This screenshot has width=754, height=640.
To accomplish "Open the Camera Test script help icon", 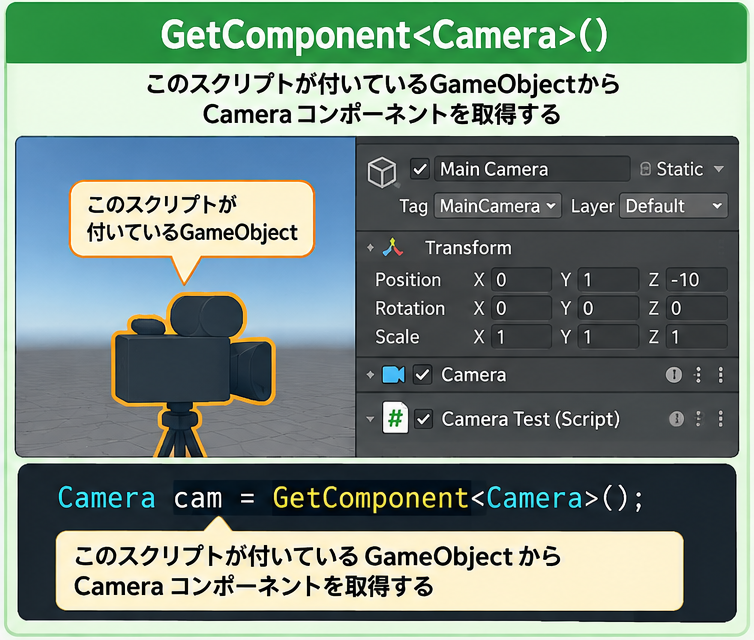I will (677, 419).
